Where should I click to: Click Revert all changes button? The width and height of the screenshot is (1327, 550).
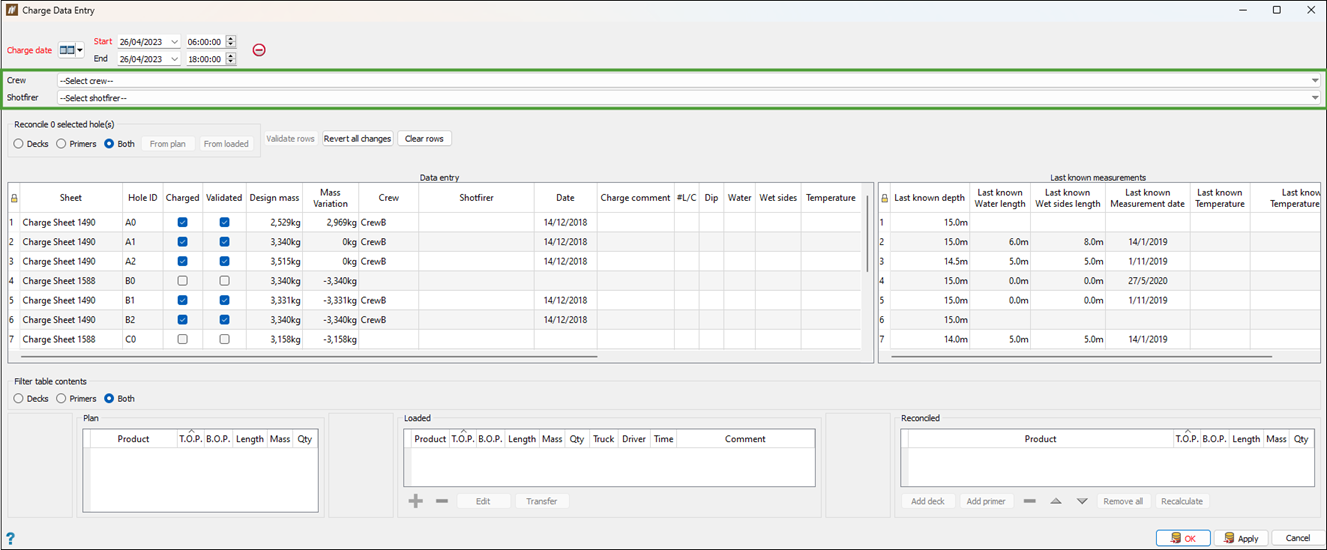357,139
